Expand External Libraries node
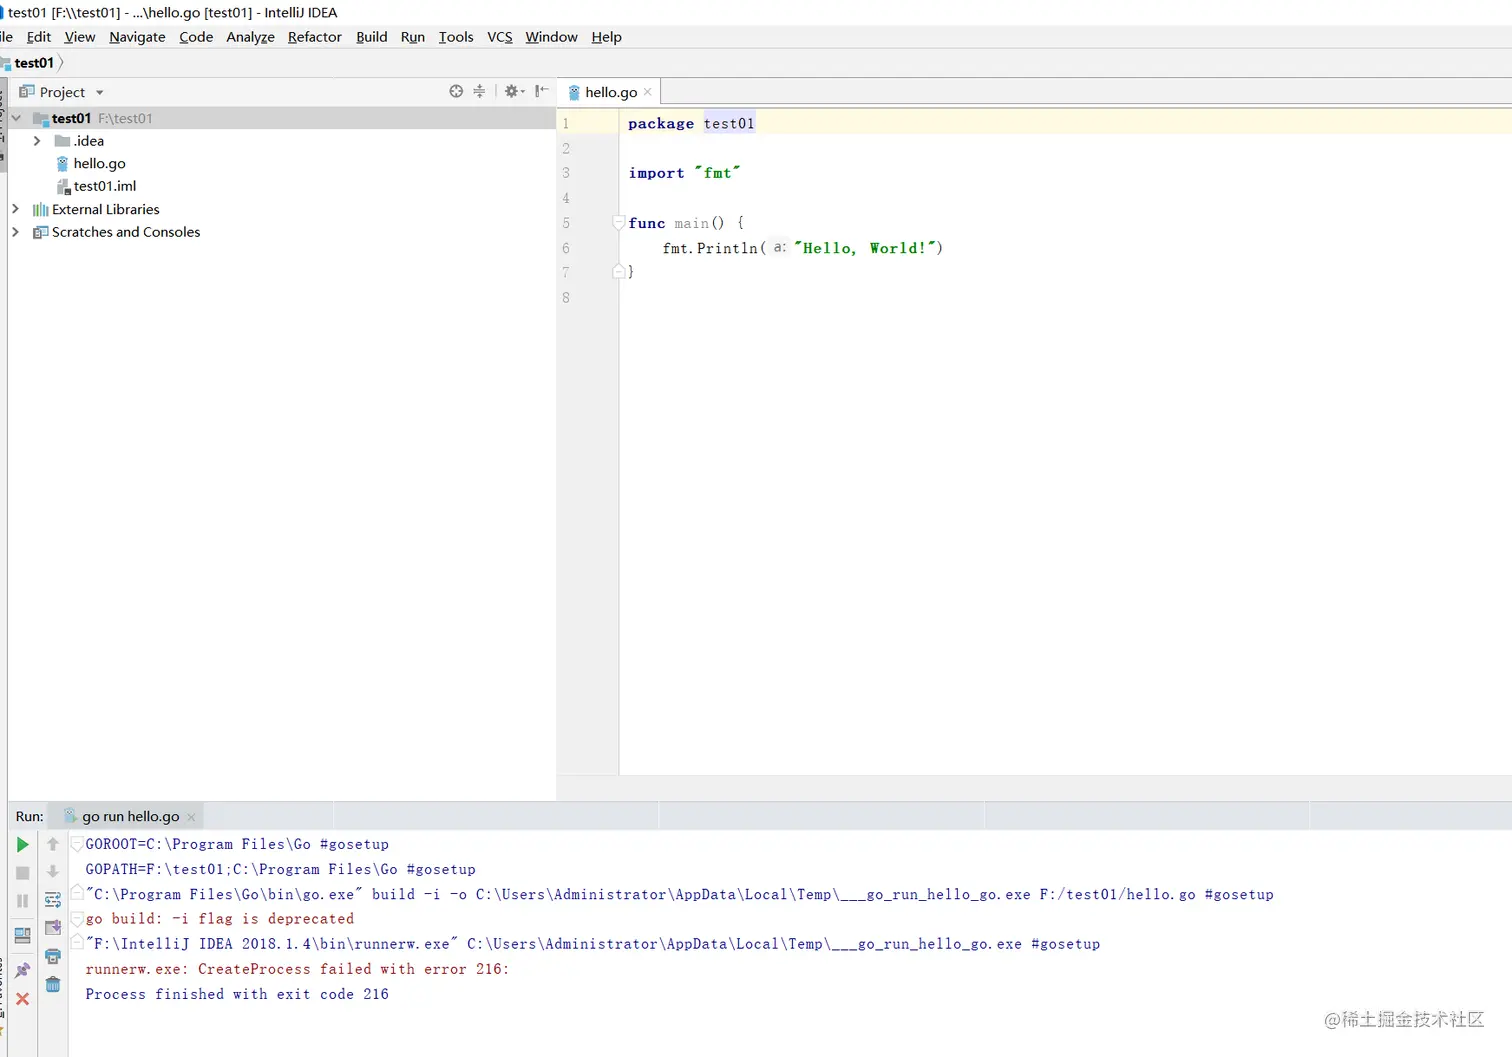This screenshot has width=1512, height=1057. click(15, 209)
